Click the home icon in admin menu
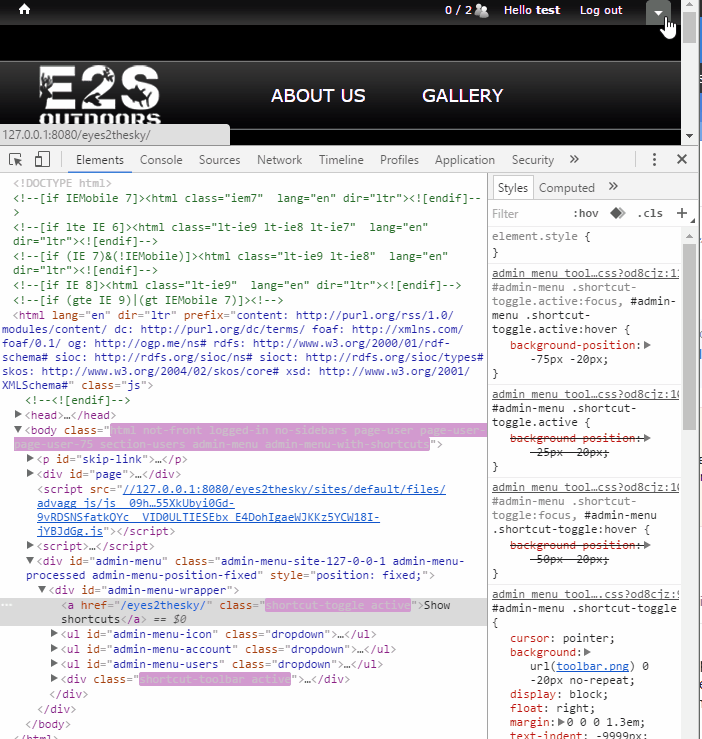 (25, 9)
